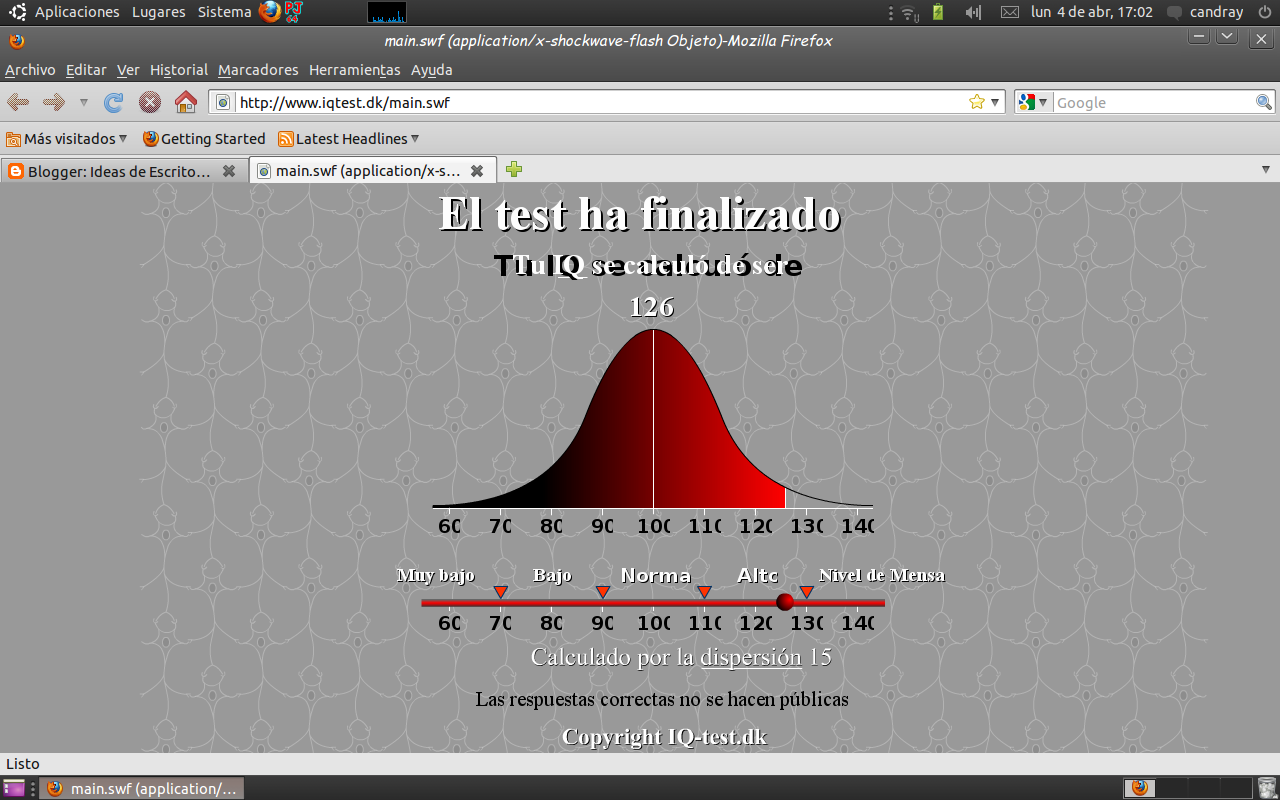Expand the Más visitados bookmarks dropdown

tap(67, 138)
